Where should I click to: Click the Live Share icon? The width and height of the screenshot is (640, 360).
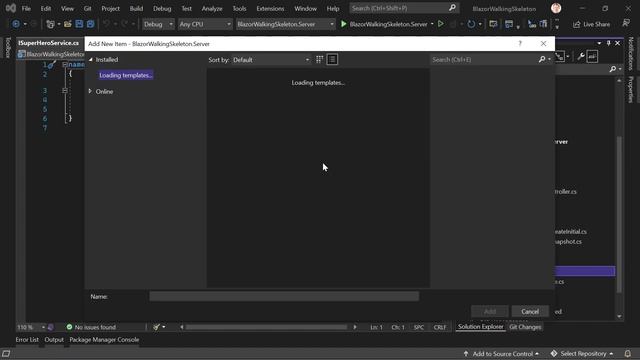click(x=576, y=24)
